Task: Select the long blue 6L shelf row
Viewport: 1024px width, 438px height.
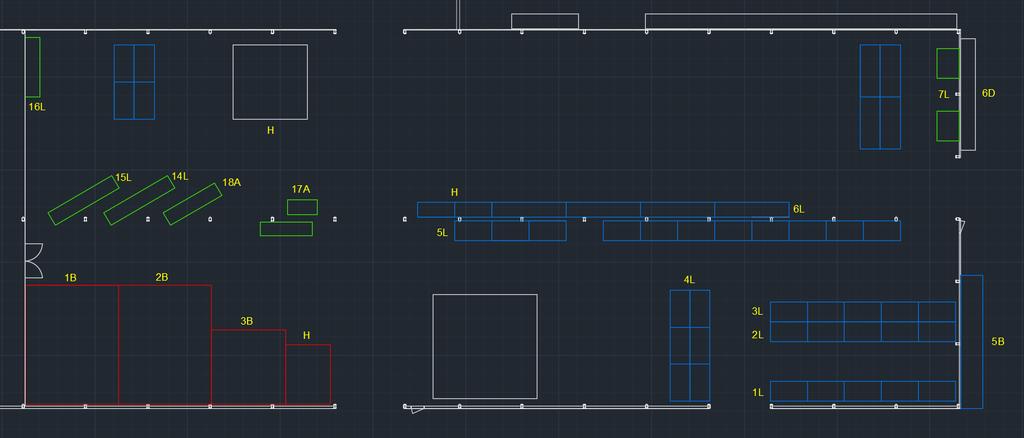Action: pyautogui.click(x=603, y=210)
